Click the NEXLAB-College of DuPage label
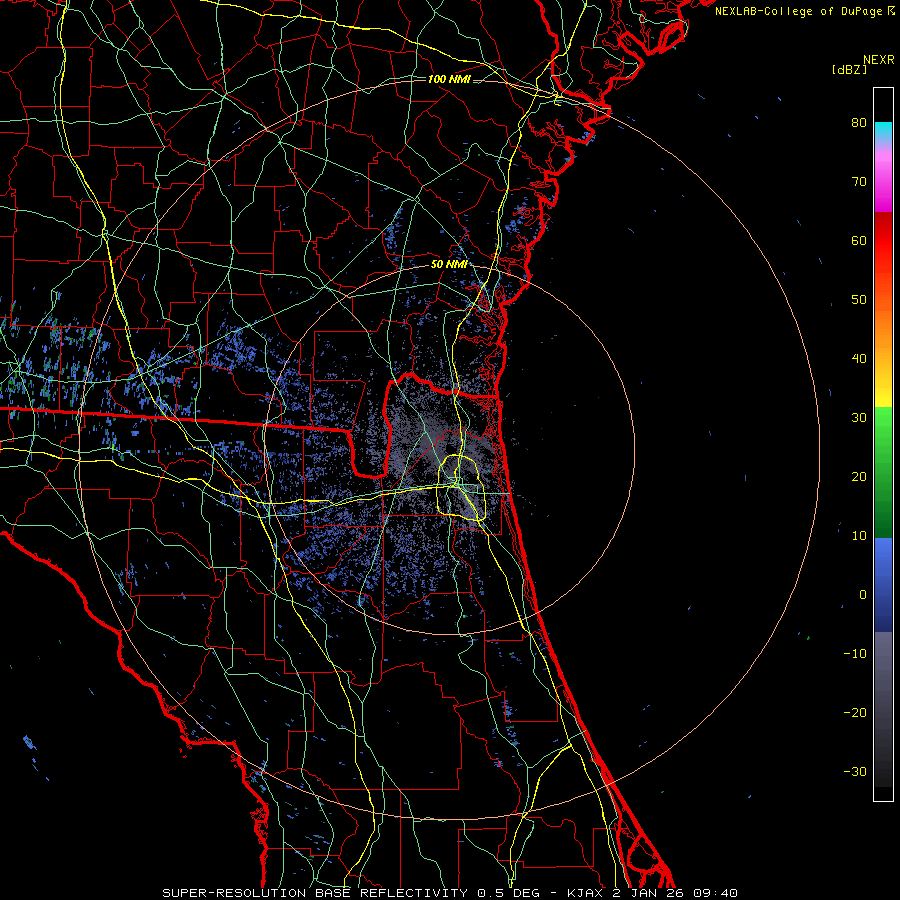This screenshot has width=900, height=900. (x=798, y=11)
